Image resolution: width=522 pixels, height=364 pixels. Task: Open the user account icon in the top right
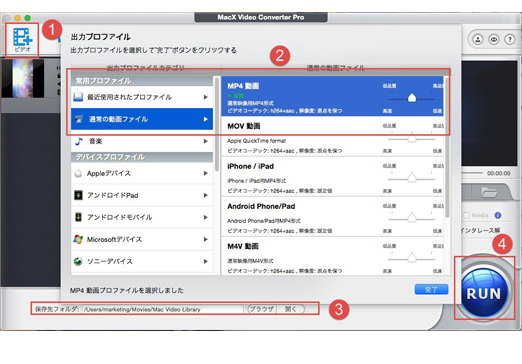click(x=478, y=40)
